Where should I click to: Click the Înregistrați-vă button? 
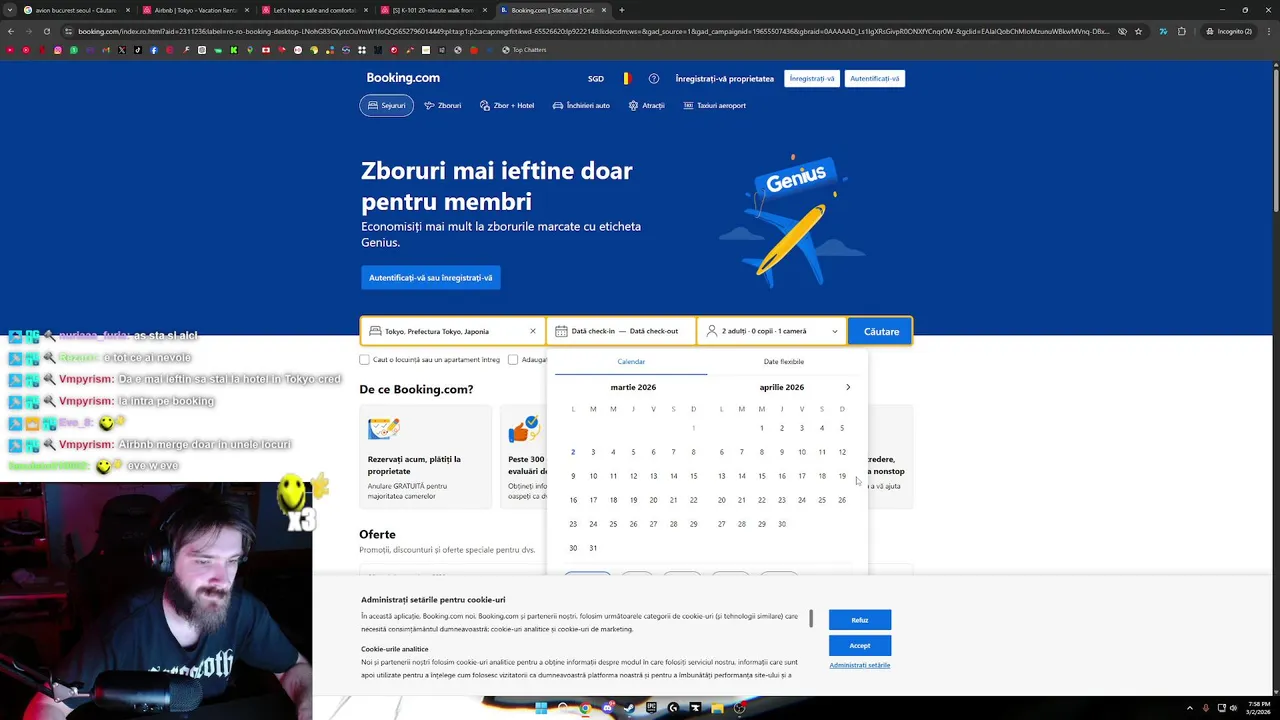(812, 78)
